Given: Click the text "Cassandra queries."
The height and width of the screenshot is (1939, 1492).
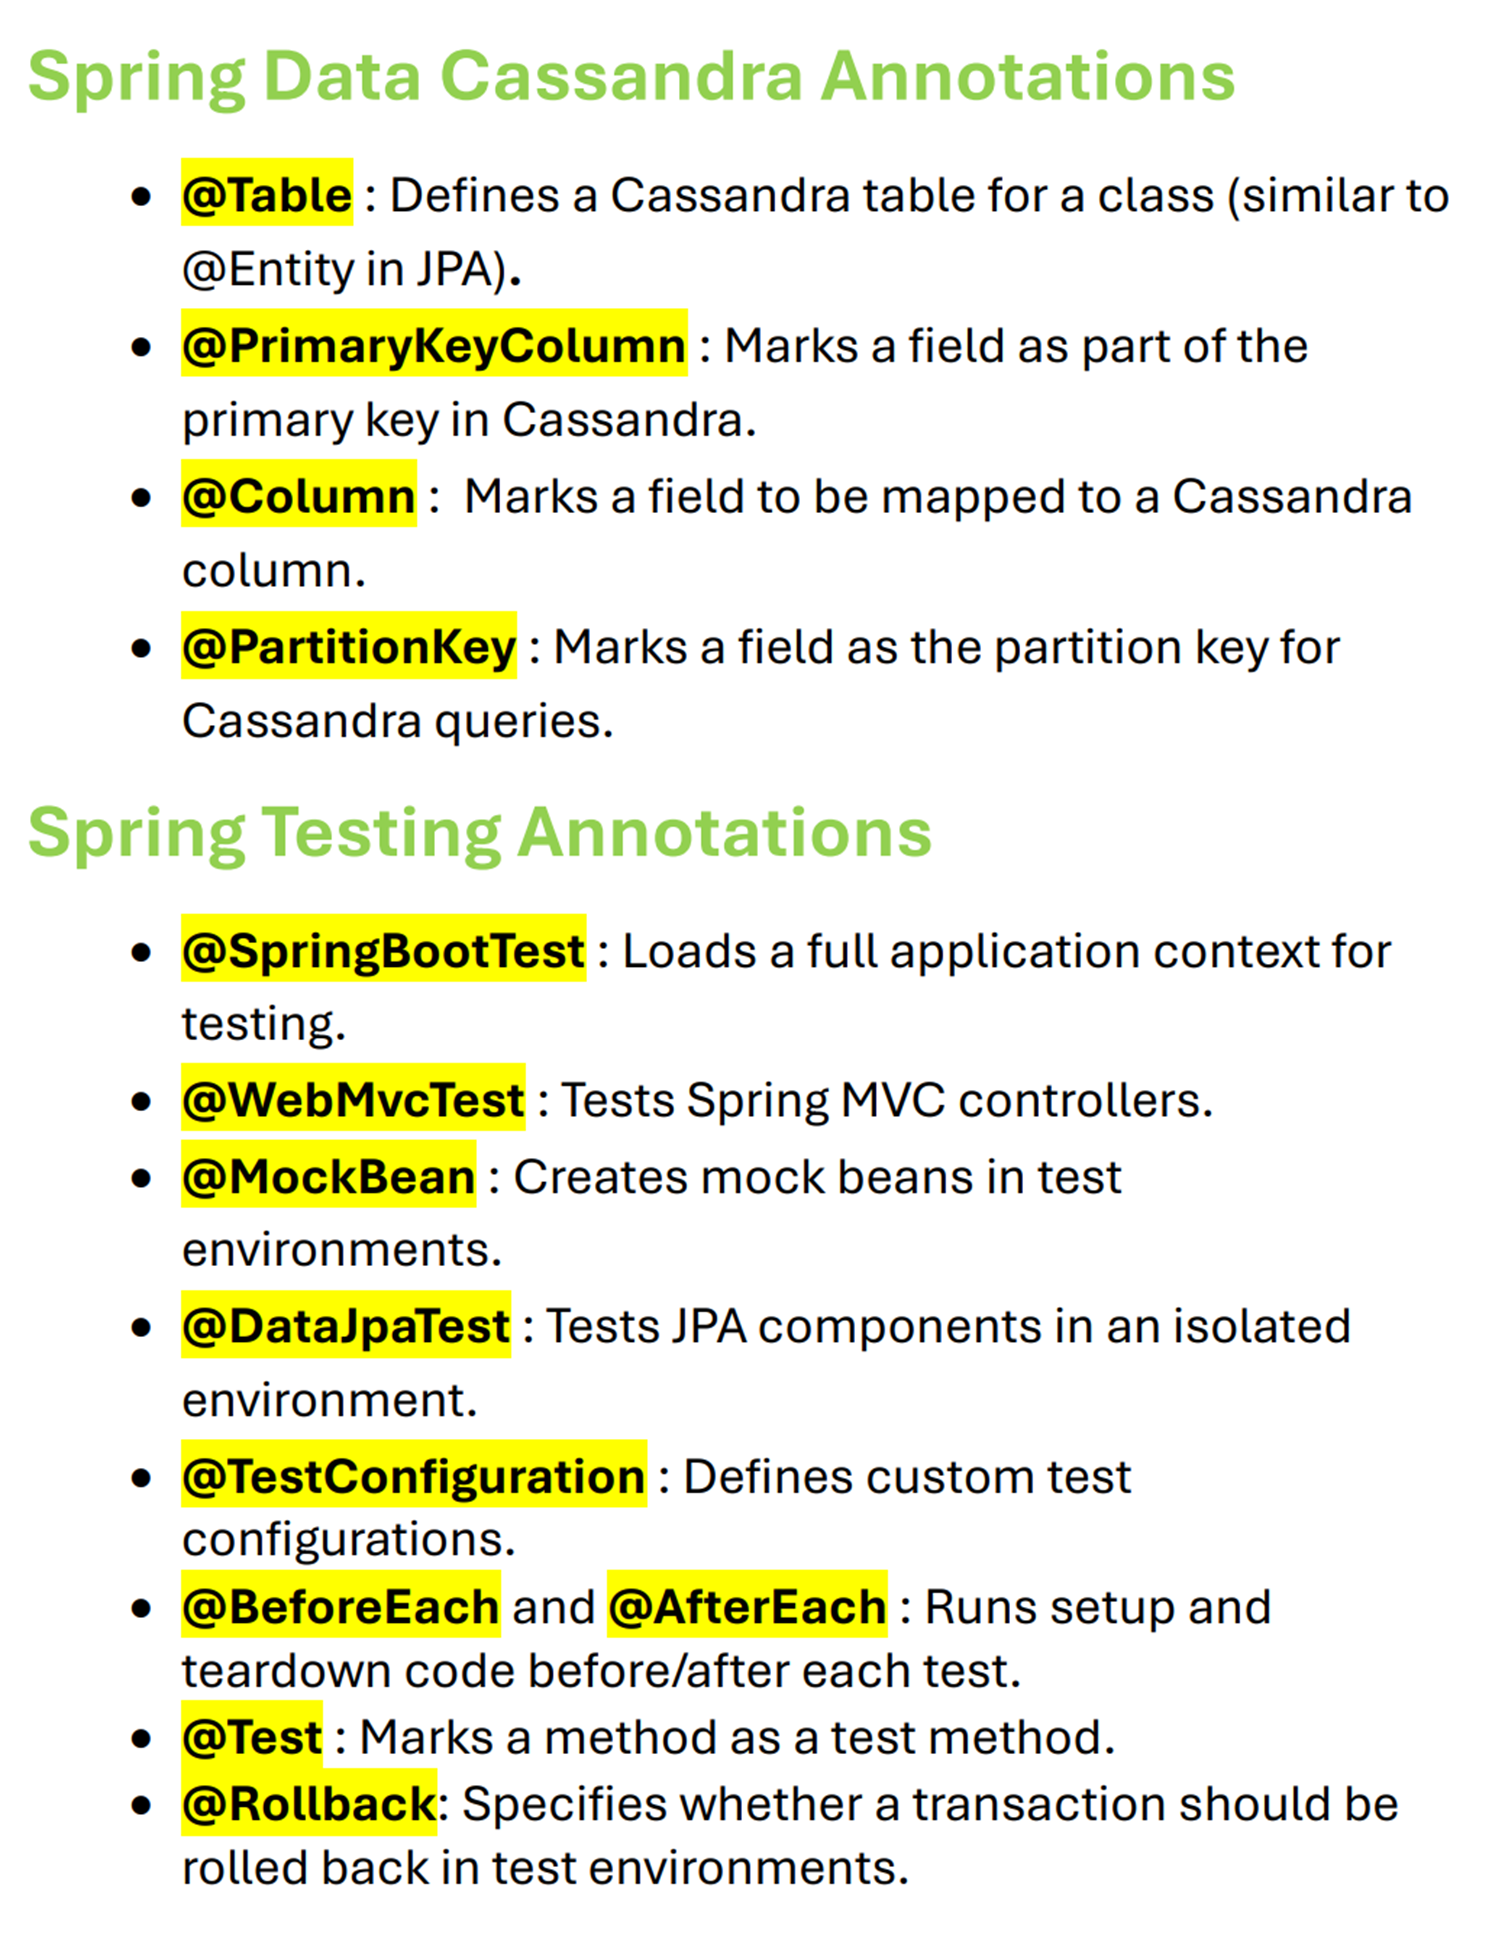Looking at the screenshot, I should [397, 721].
